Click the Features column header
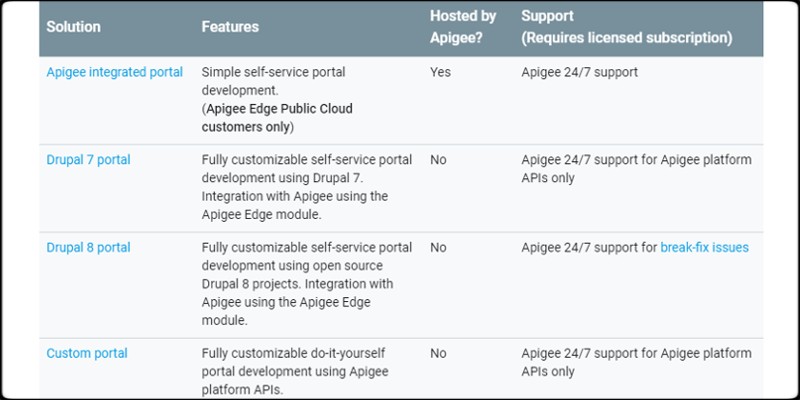Image resolution: width=800 pixels, height=400 pixels. point(230,27)
